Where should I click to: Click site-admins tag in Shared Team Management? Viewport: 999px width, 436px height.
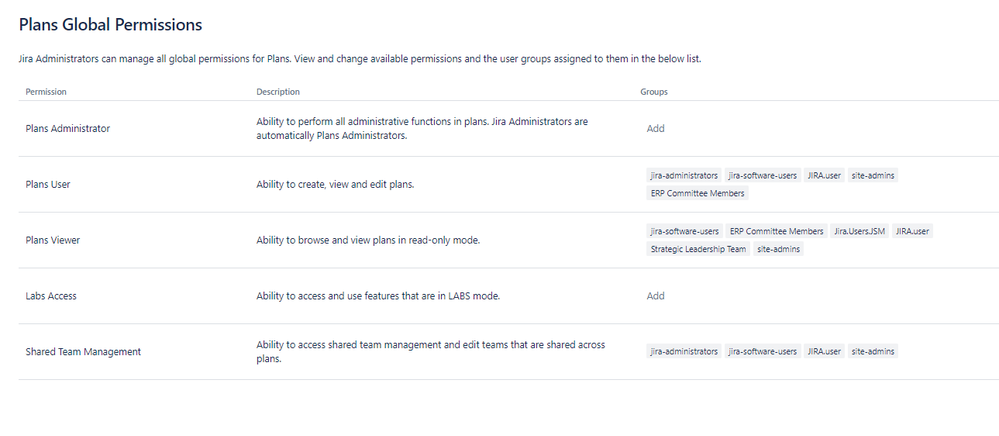coord(873,351)
